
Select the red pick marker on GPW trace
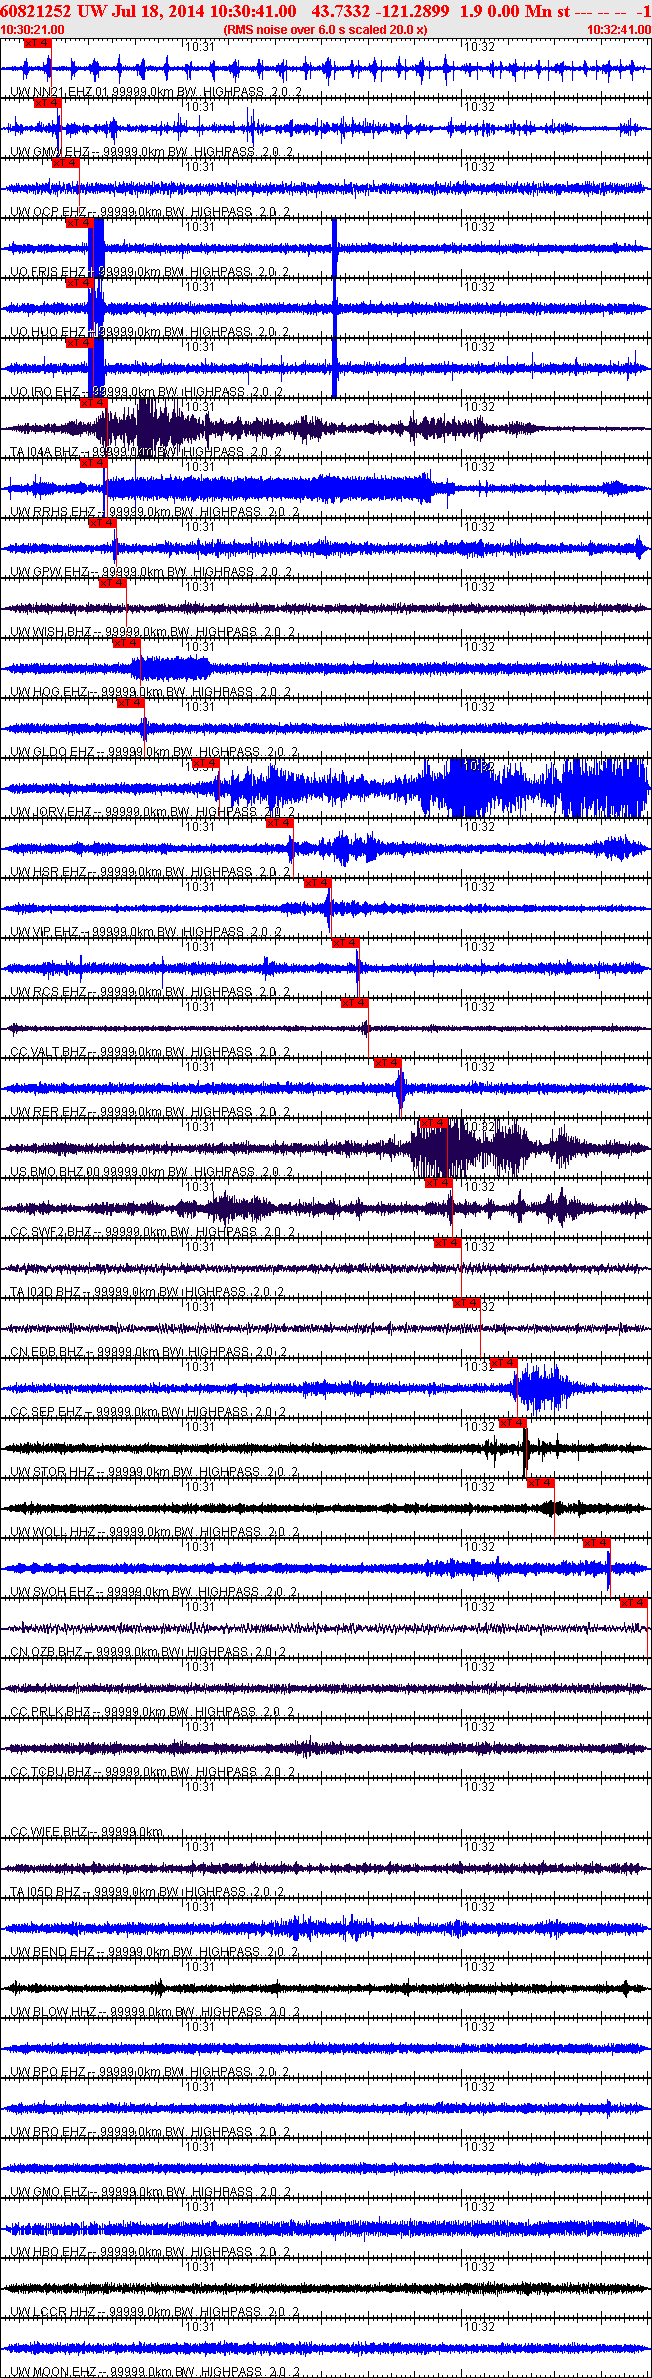pyautogui.click(x=102, y=523)
